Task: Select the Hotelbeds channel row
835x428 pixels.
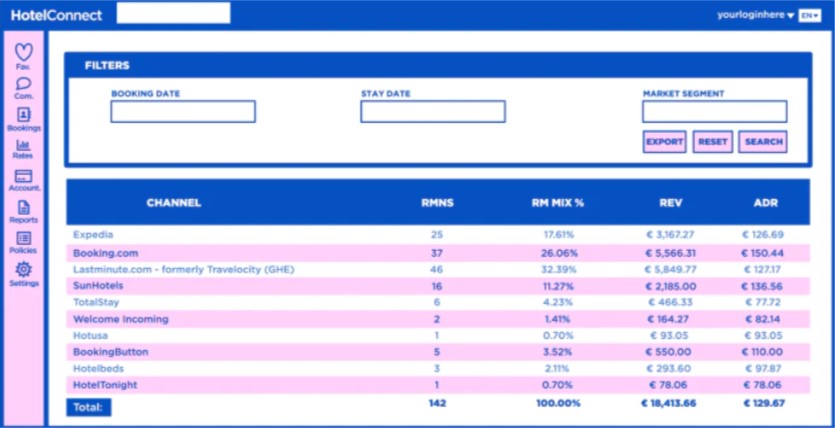Action: point(438,368)
